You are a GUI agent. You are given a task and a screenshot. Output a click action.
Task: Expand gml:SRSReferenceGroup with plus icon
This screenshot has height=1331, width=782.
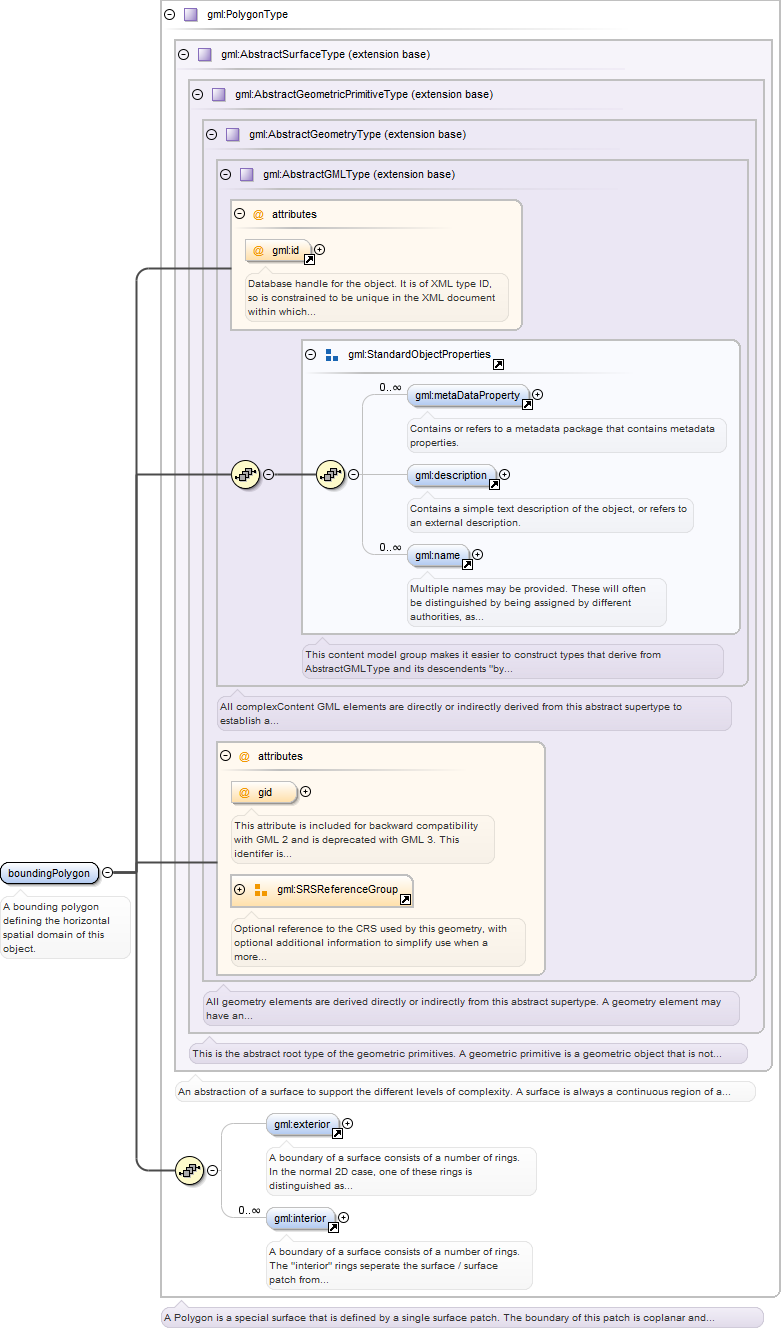pos(239,889)
